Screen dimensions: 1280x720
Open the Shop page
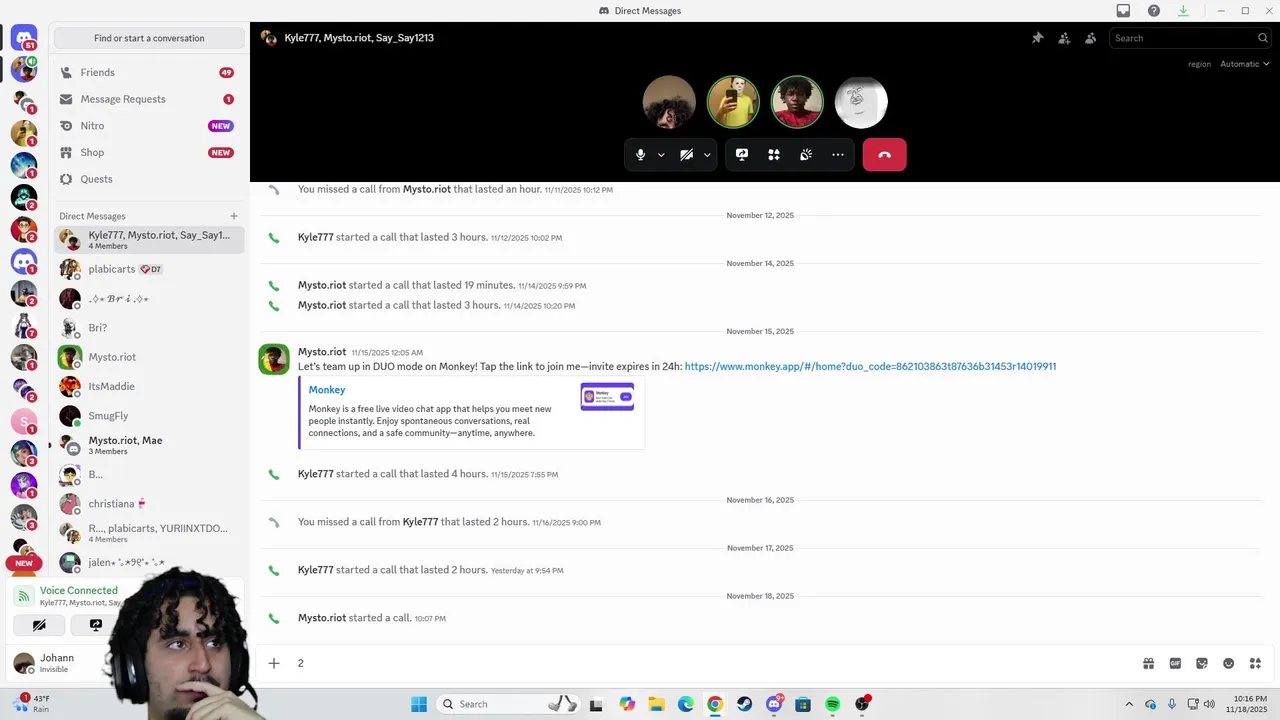coord(149,152)
